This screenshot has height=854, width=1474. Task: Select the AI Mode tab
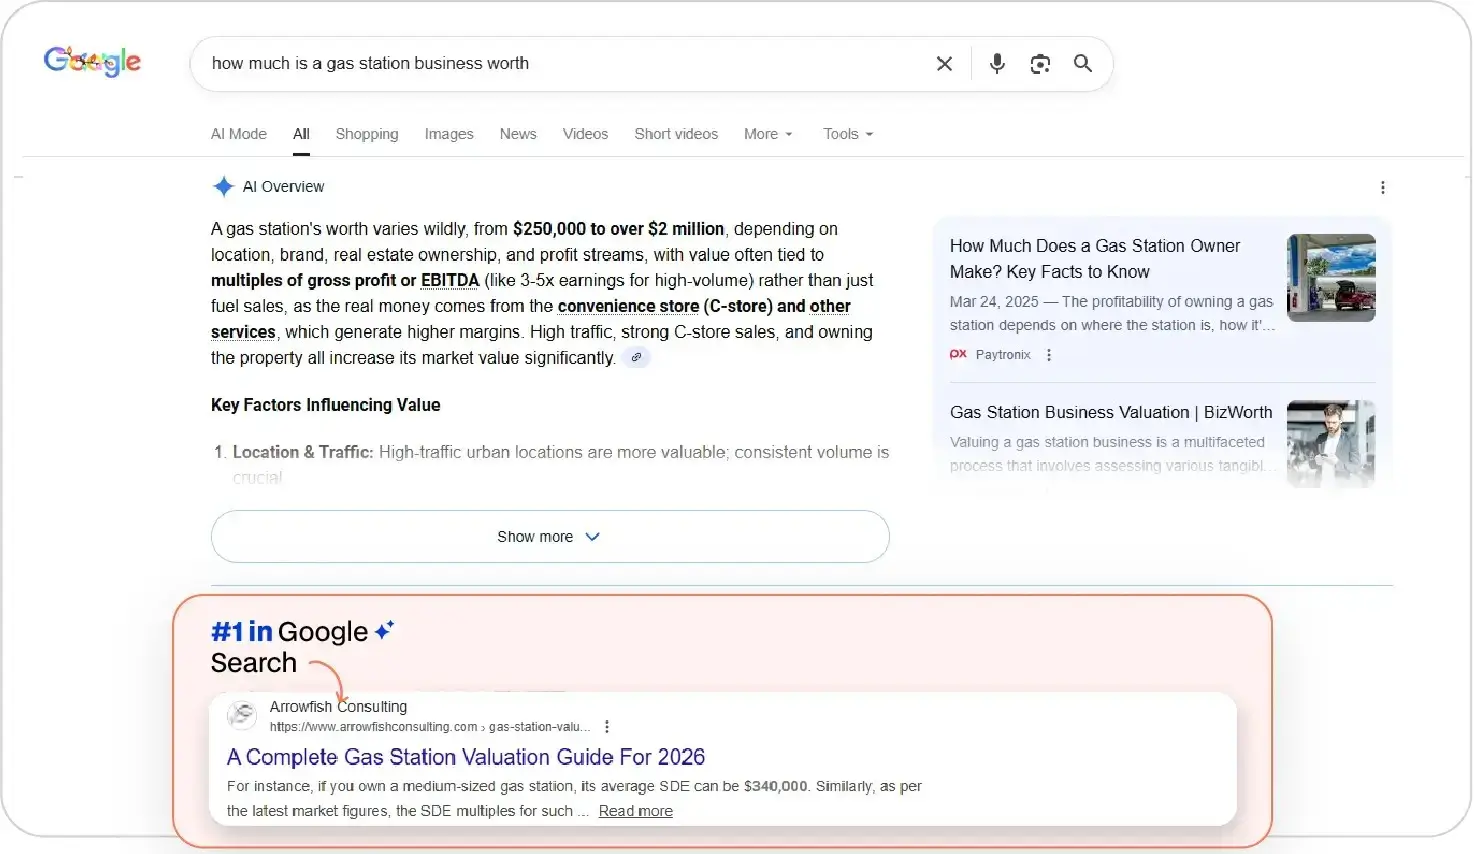(238, 133)
